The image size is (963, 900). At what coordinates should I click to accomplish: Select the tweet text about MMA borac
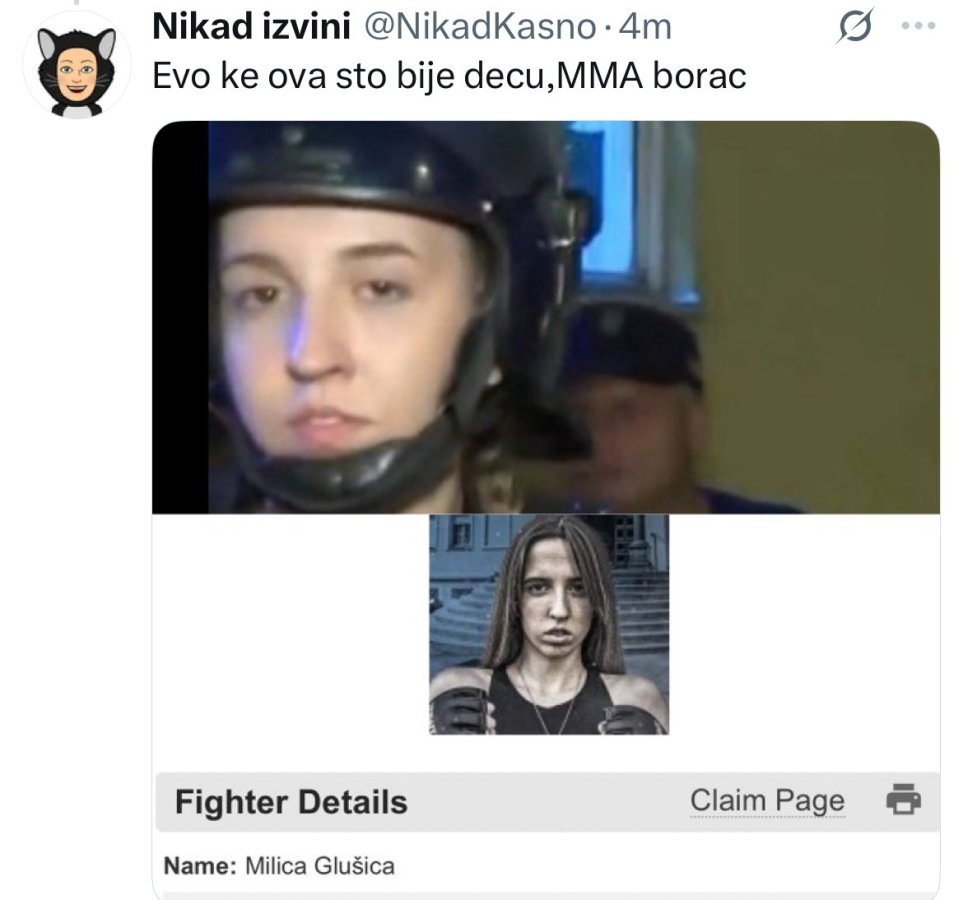tap(449, 76)
